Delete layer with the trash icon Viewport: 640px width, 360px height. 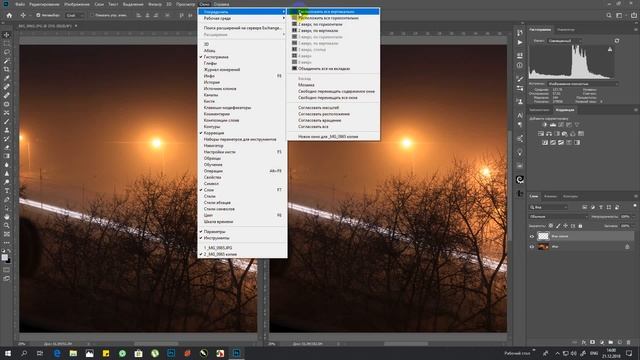point(628,342)
